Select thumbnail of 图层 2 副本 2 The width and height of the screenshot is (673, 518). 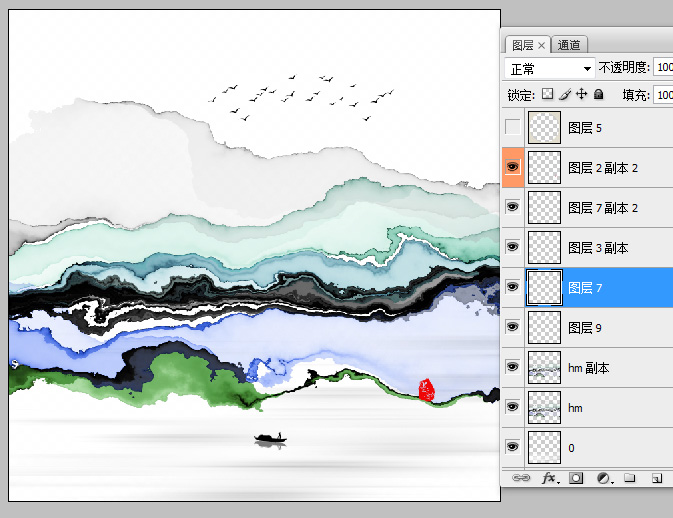tap(544, 167)
